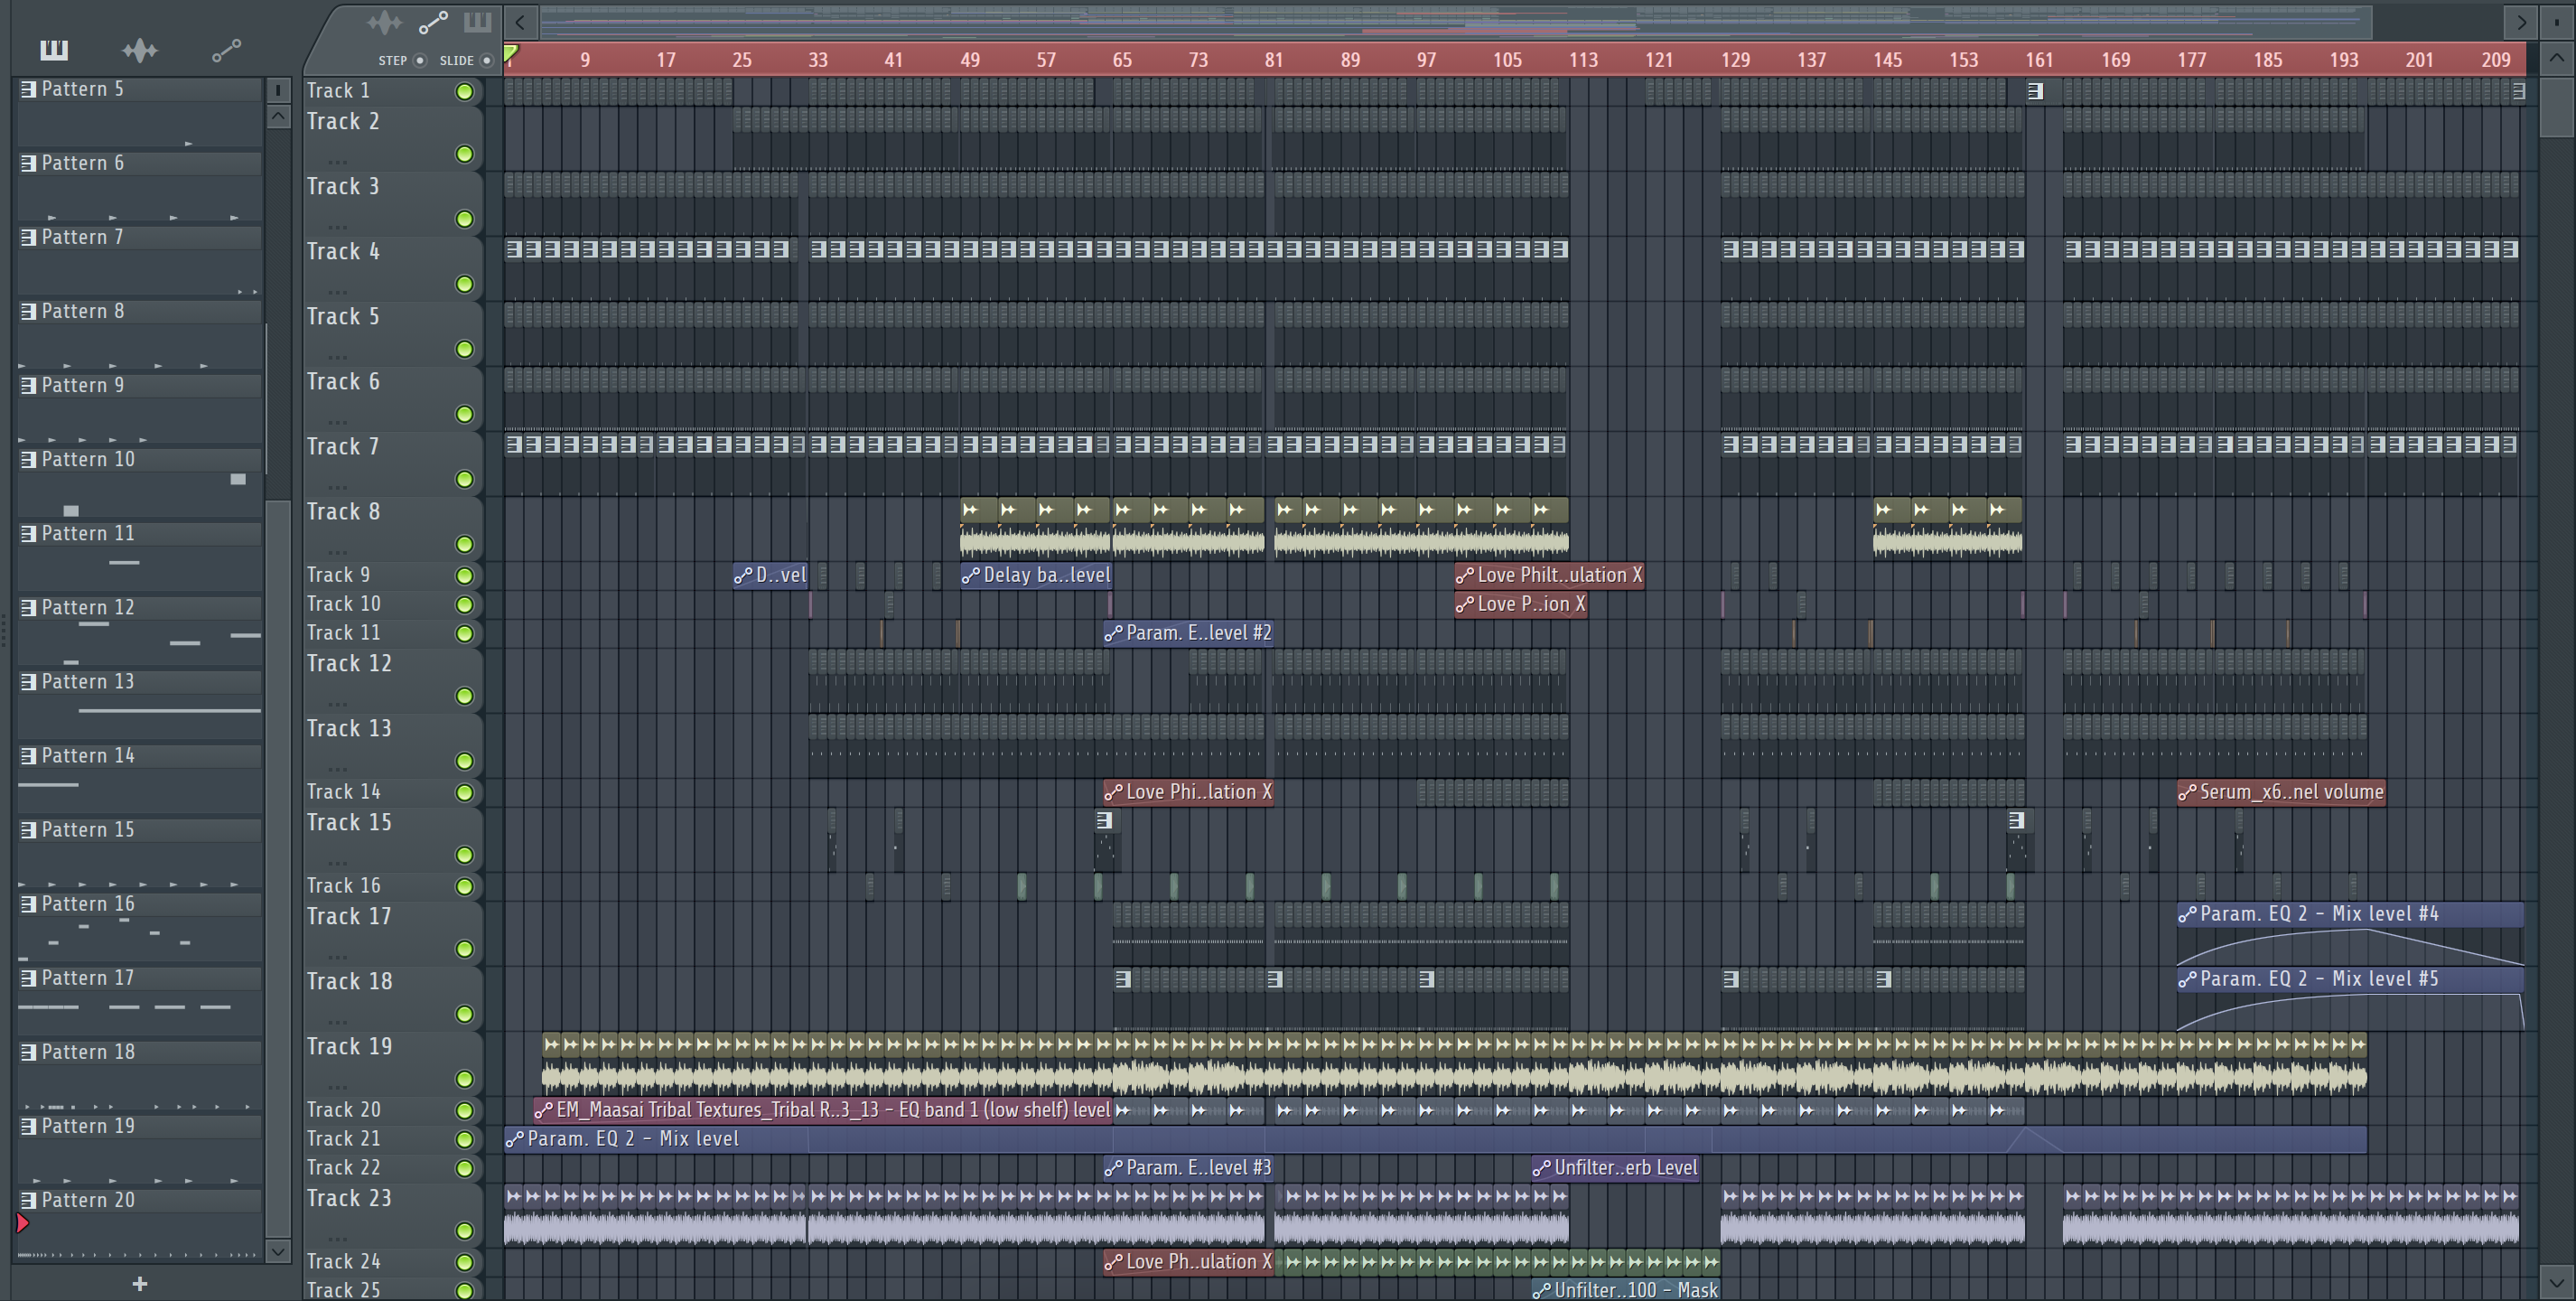This screenshot has height=1301, width=2576.
Task: Click the Param. EQ 2 - Mix level #4 icon
Action: (2187, 914)
